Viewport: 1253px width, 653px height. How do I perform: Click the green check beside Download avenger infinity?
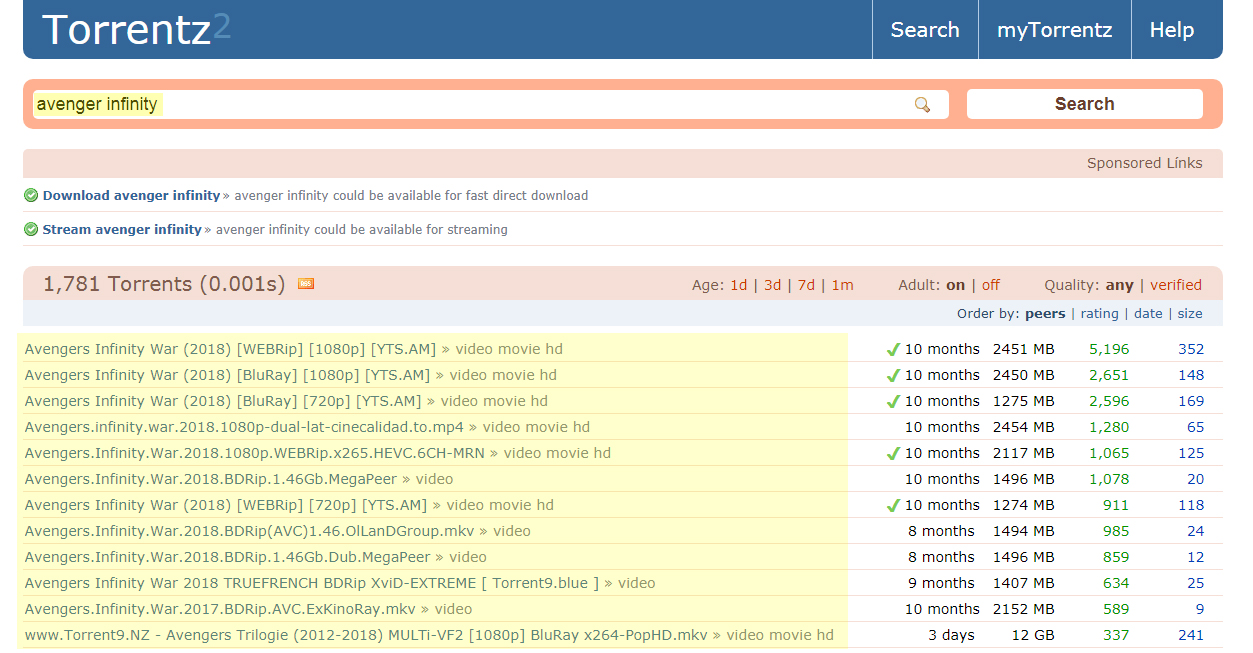tap(31, 195)
